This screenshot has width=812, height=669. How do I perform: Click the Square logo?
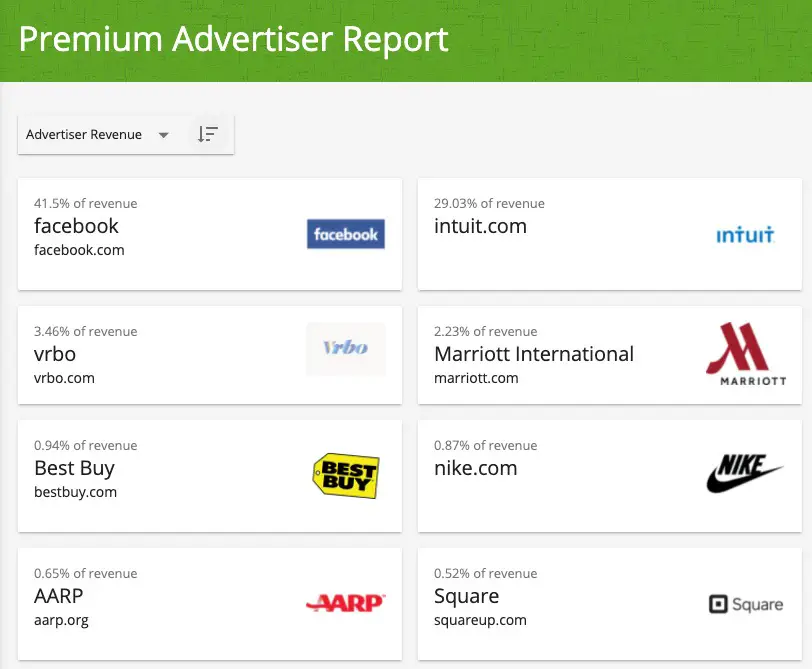pyautogui.click(x=746, y=604)
